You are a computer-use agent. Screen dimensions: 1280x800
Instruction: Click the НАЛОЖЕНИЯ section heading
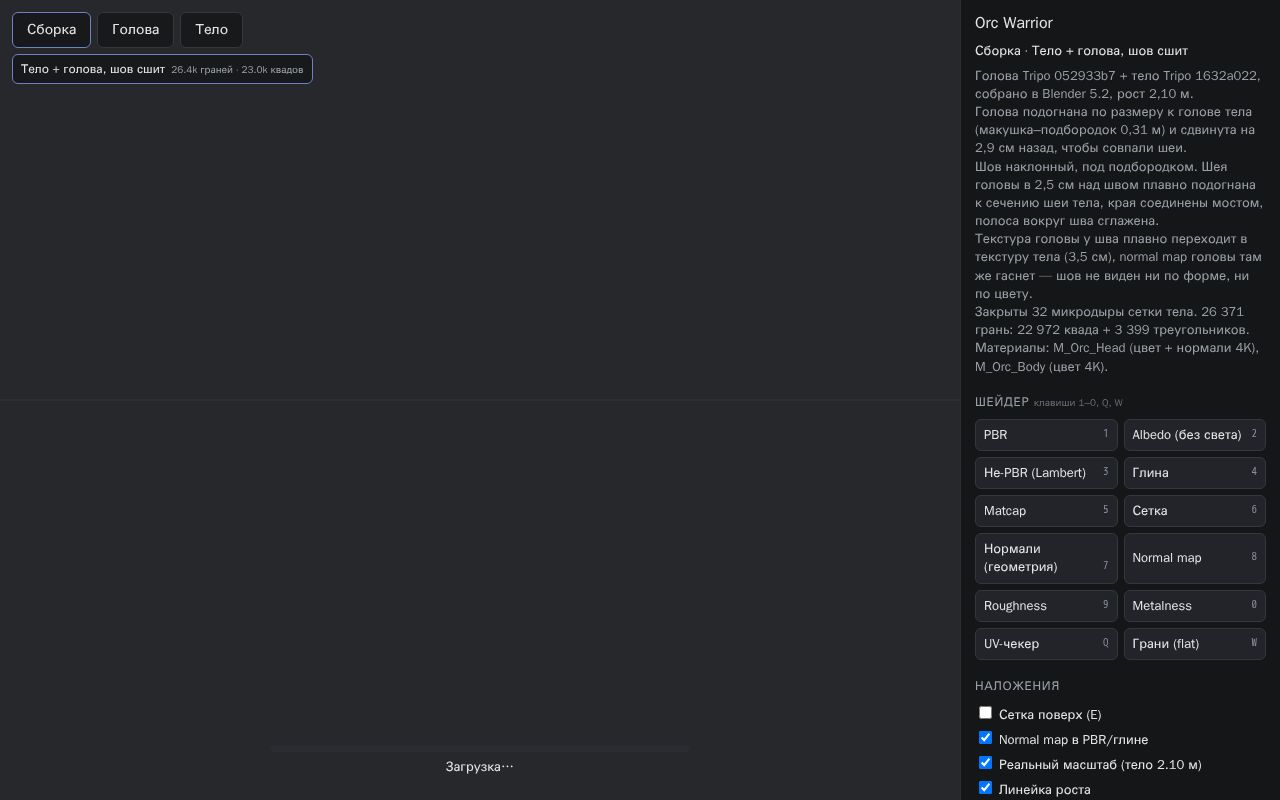[x=1017, y=686]
